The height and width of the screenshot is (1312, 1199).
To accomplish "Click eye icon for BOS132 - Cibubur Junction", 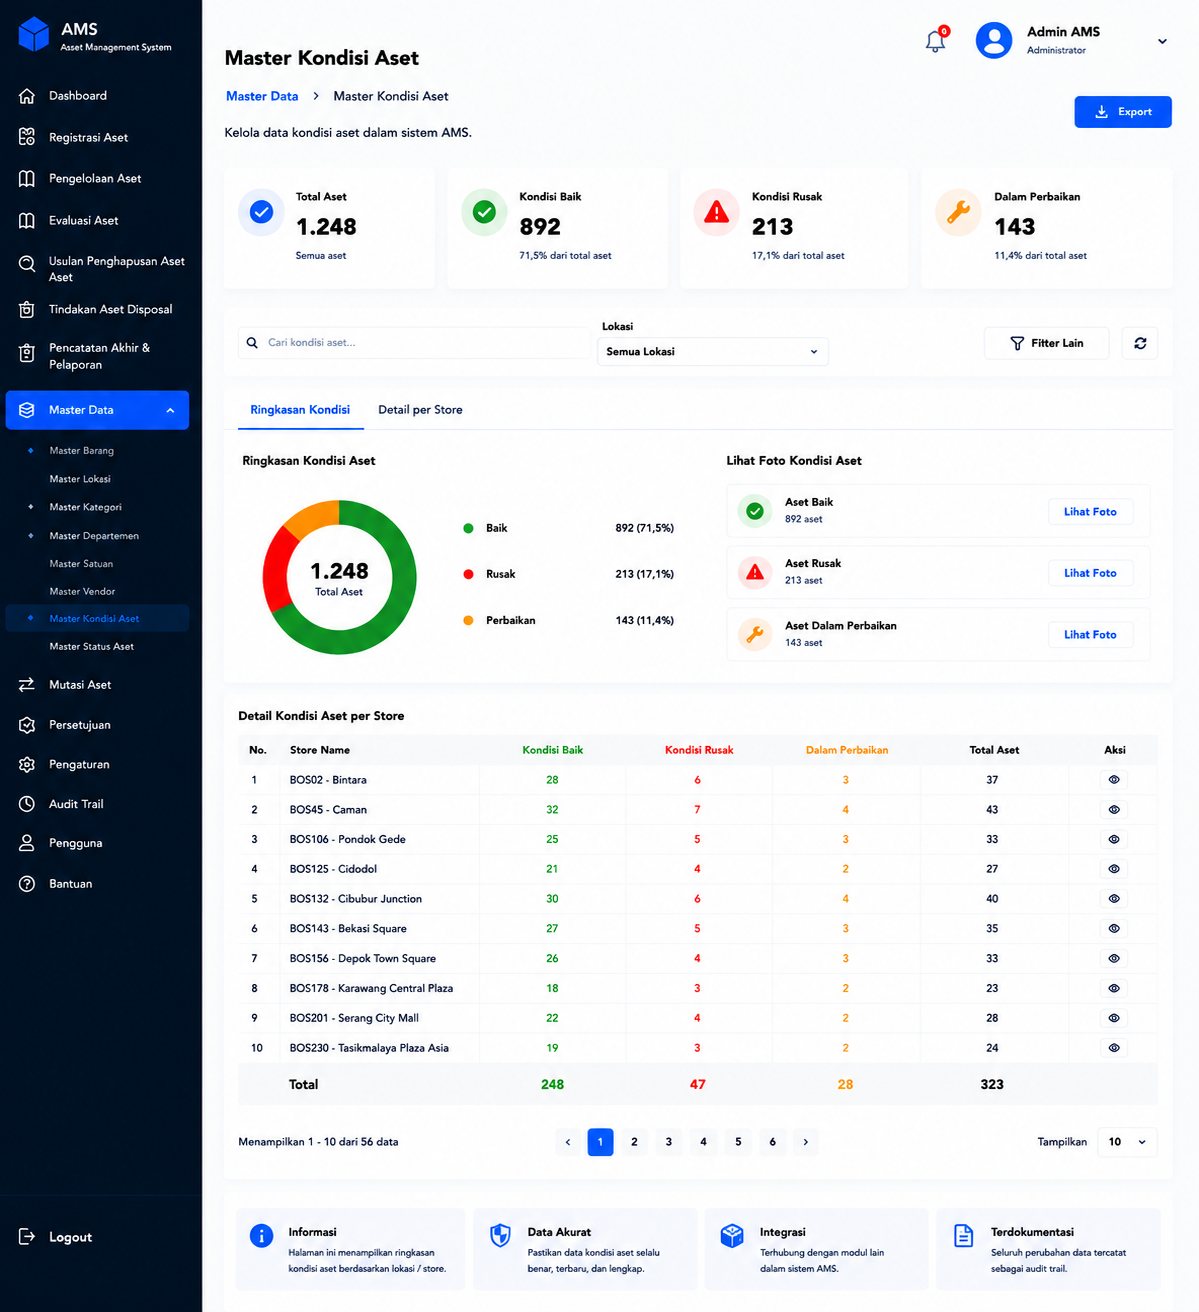I will (1114, 899).
